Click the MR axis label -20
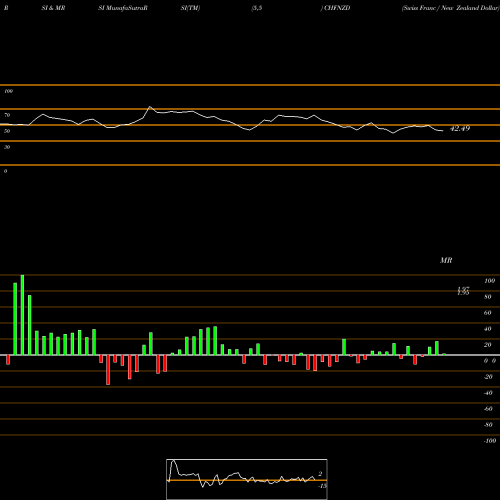The image size is (500, 500). pyautogui.click(x=488, y=377)
